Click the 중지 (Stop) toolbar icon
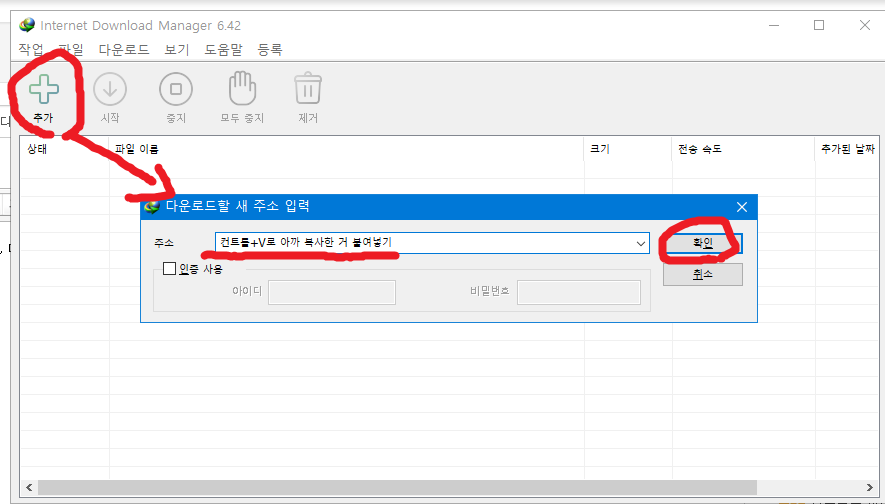The image size is (885, 504). pos(176,89)
